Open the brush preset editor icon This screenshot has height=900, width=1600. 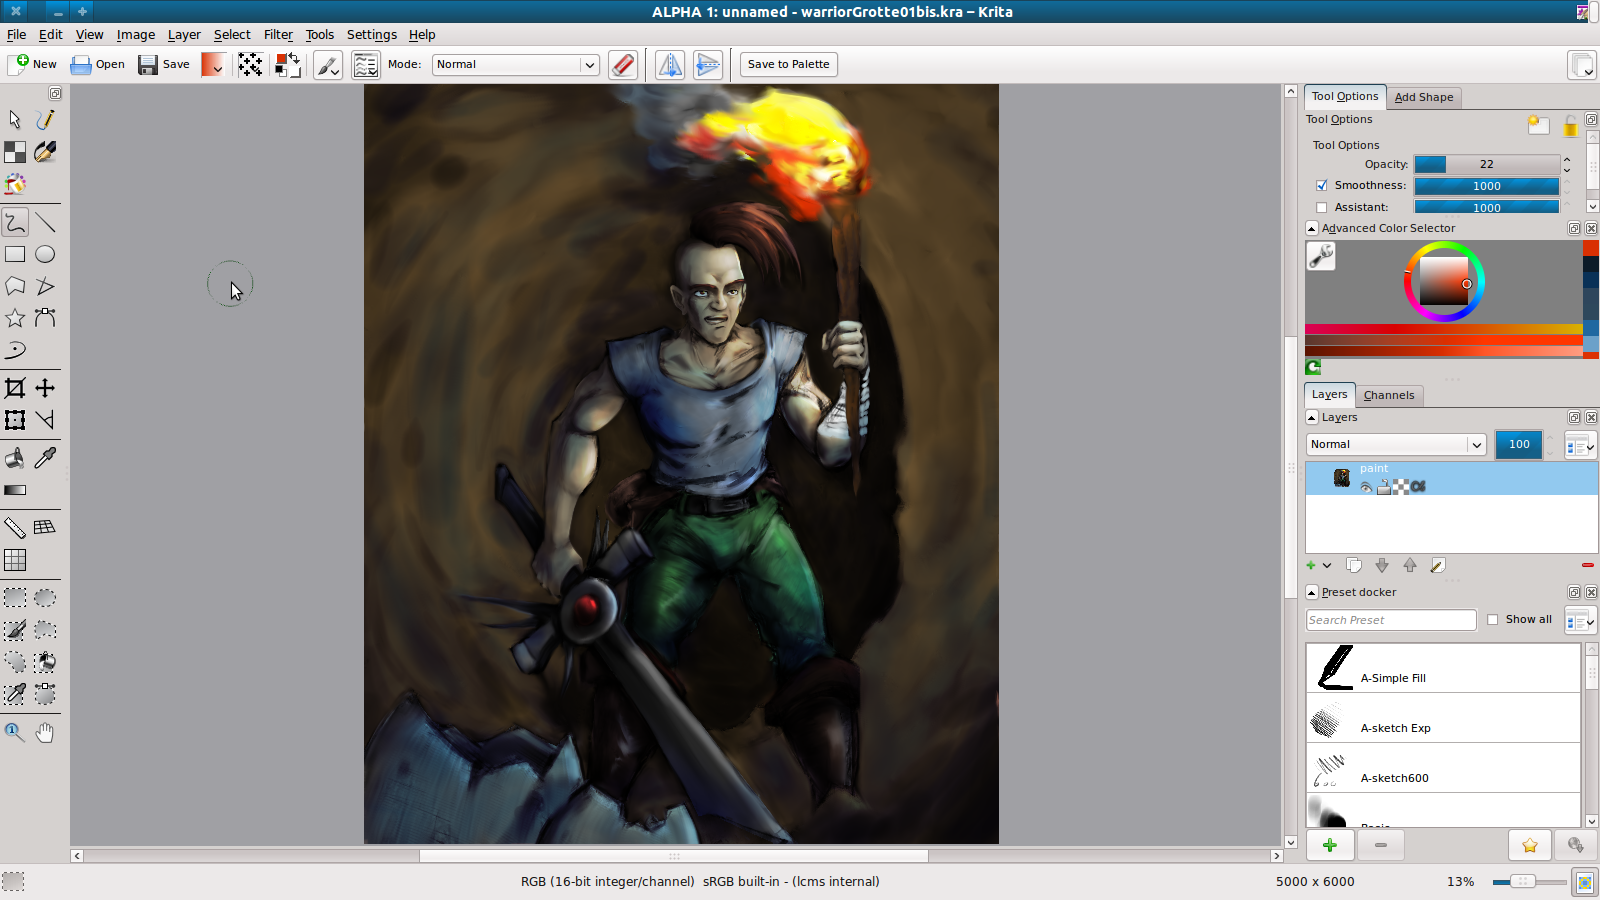[x=328, y=65]
